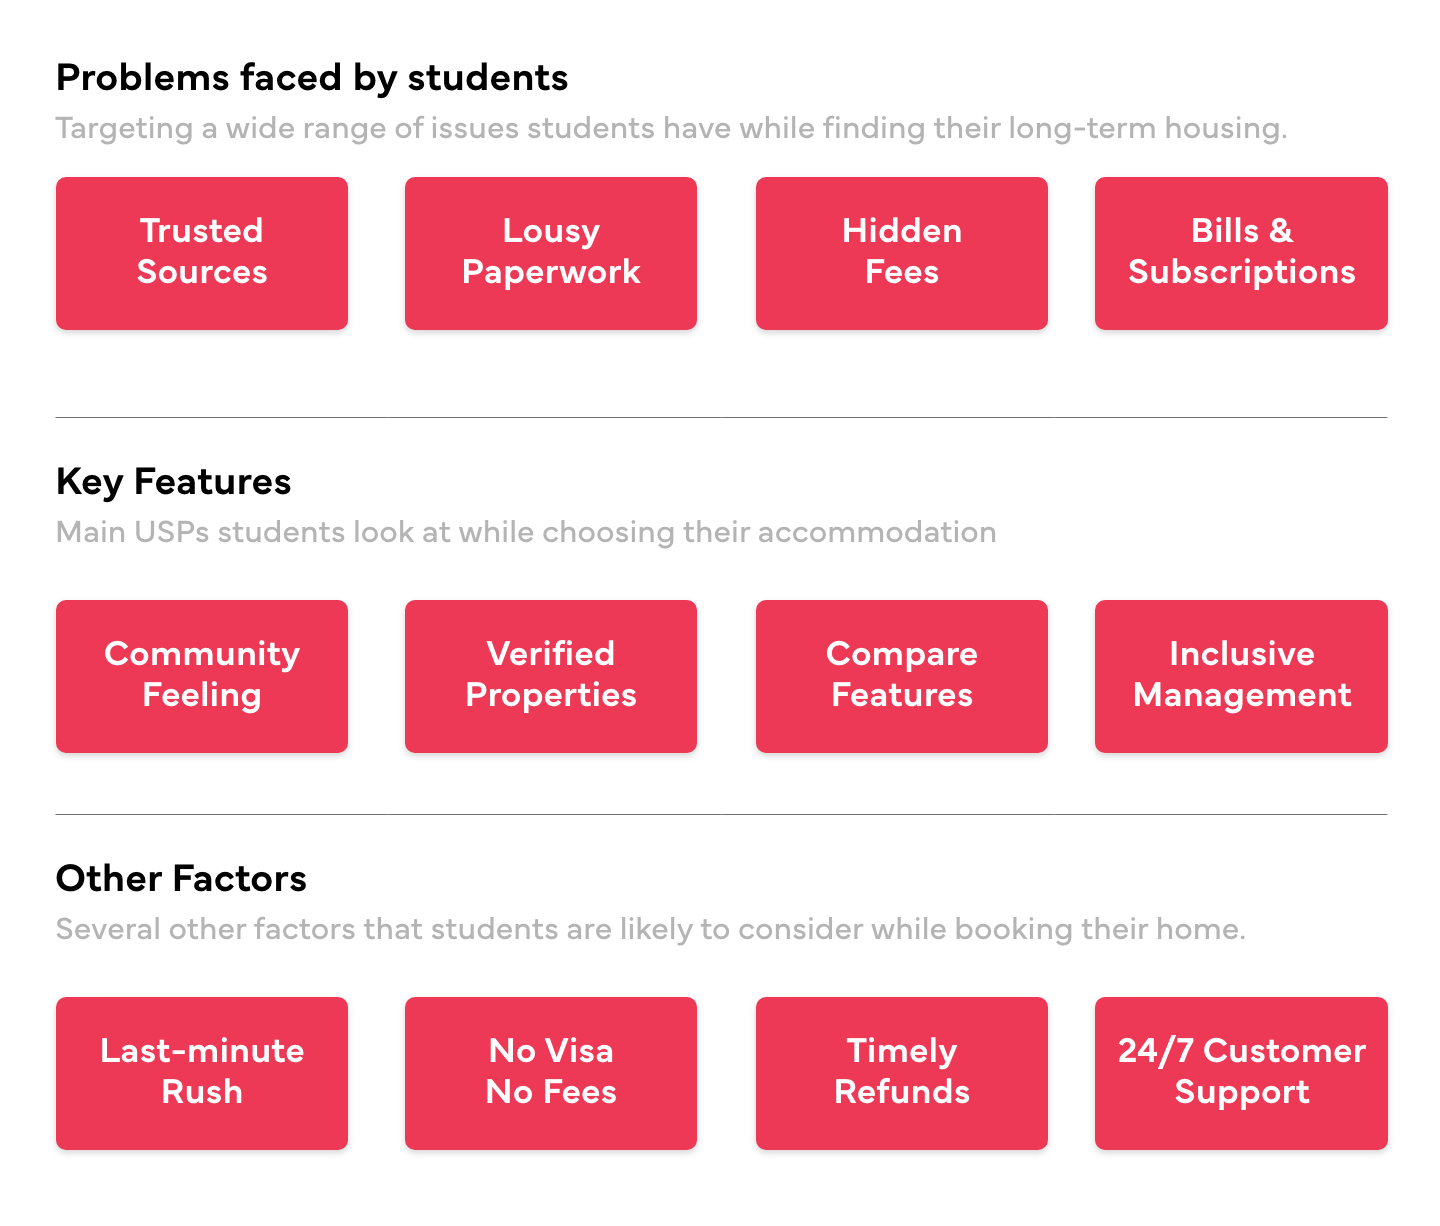Click the Several other factors subtitle text
The width and height of the screenshot is (1440, 1226).
click(x=650, y=929)
